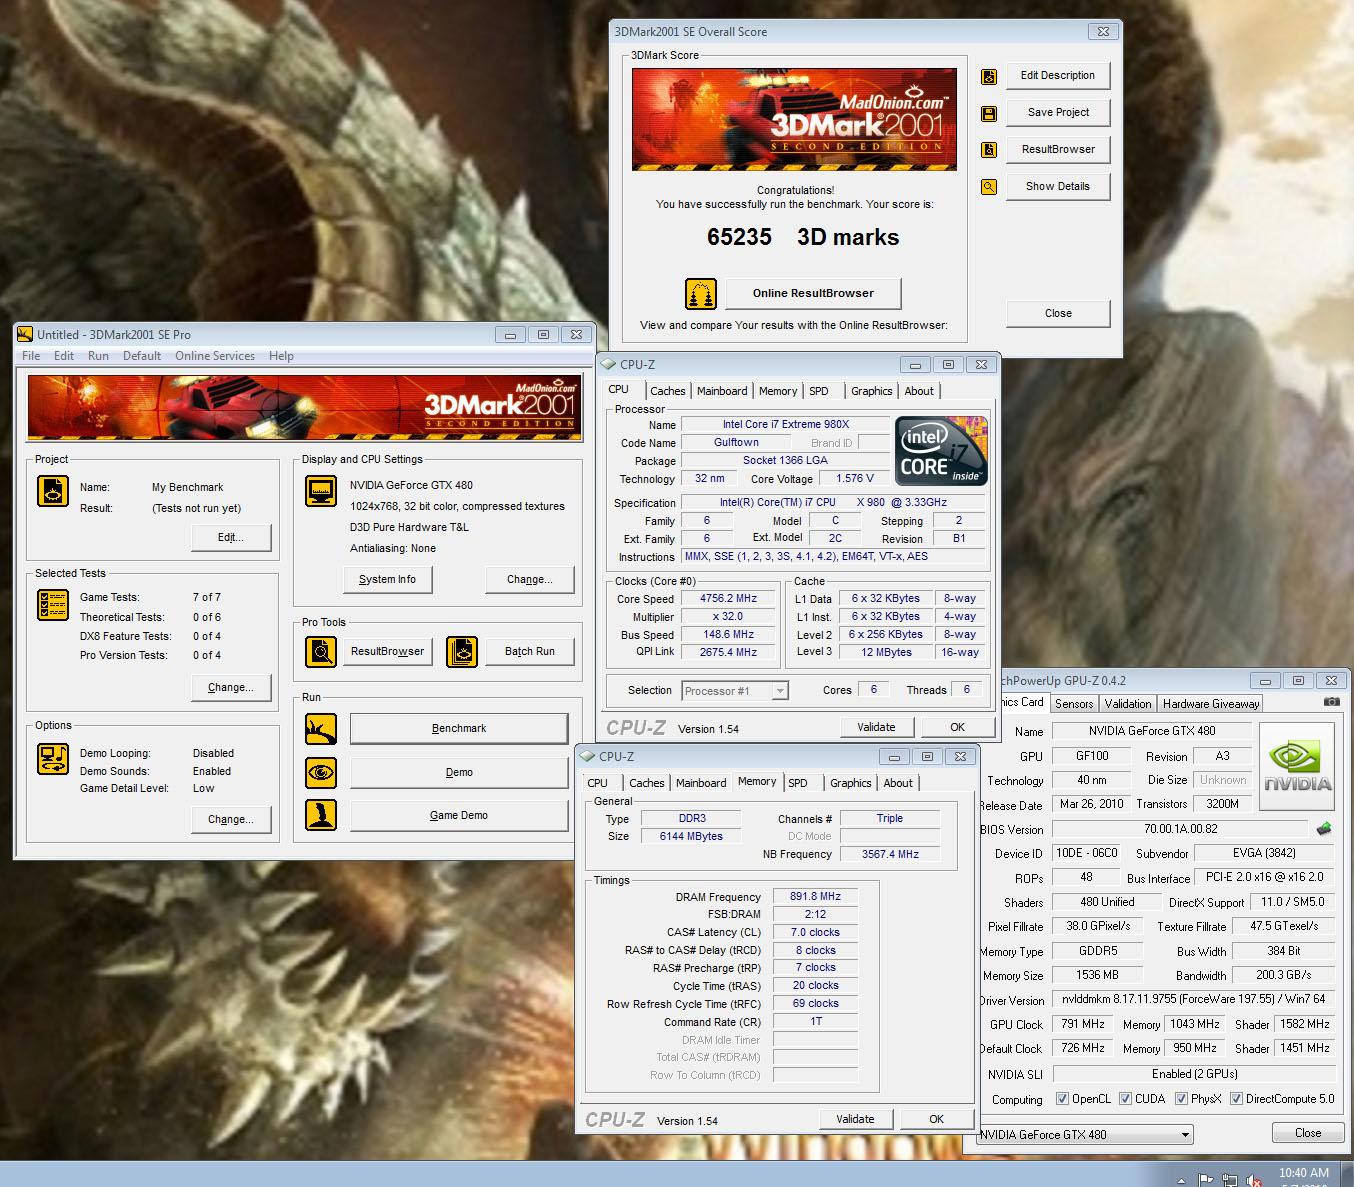Switch to Caches tab in upper CPU-Z window
1354x1187 pixels.
pyautogui.click(x=667, y=391)
